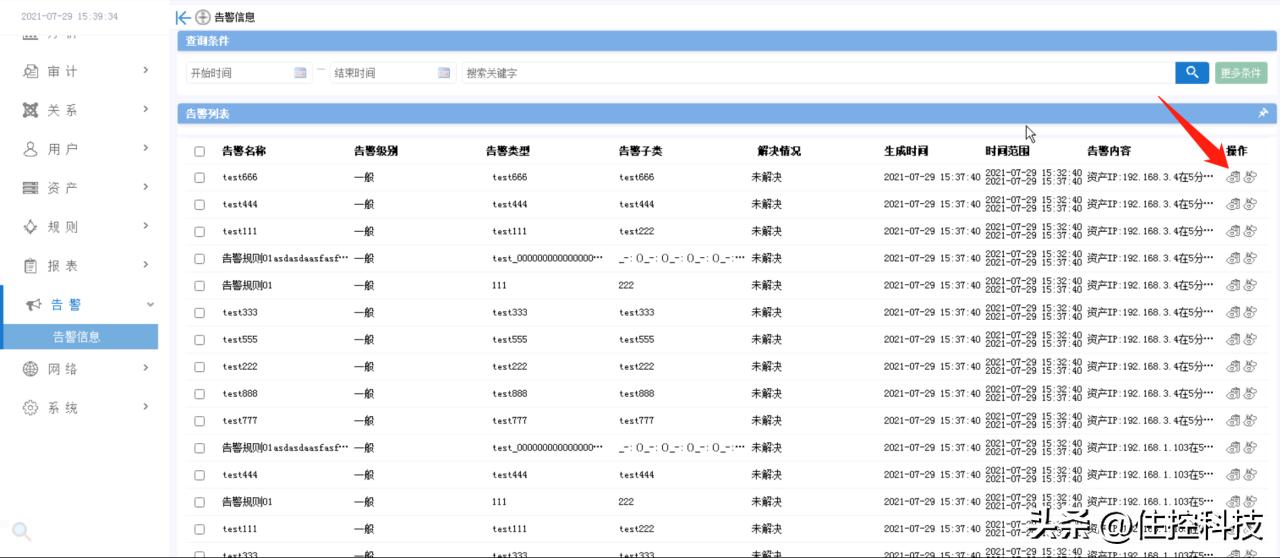Collapse the sidebar with the arrow-bar icon
Viewport: 1280px width, 558px height.
point(183,17)
